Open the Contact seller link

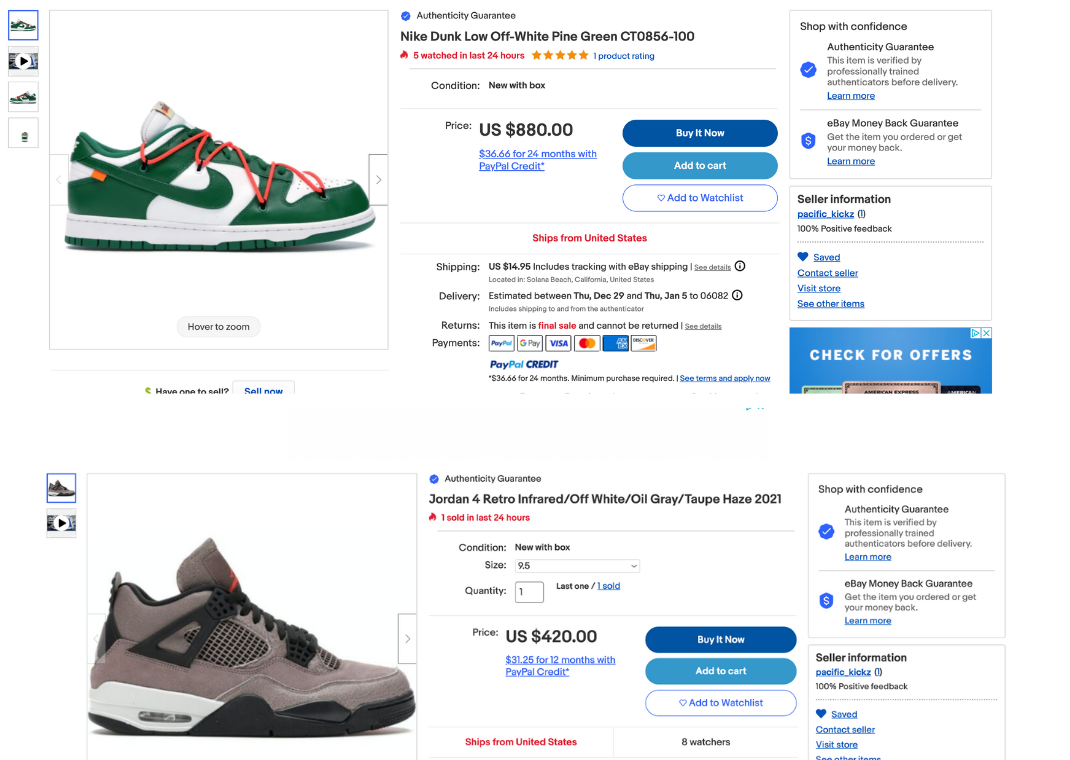(x=827, y=272)
